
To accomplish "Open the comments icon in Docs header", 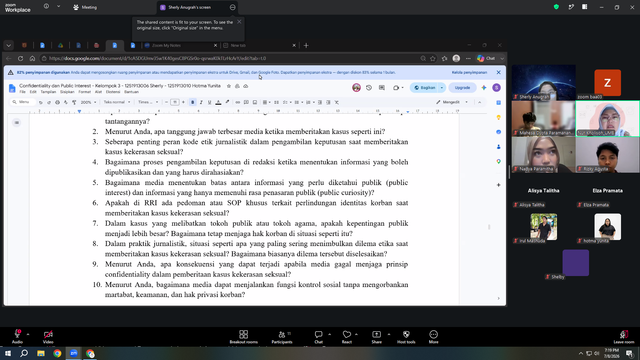I will [x=382, y=88].
